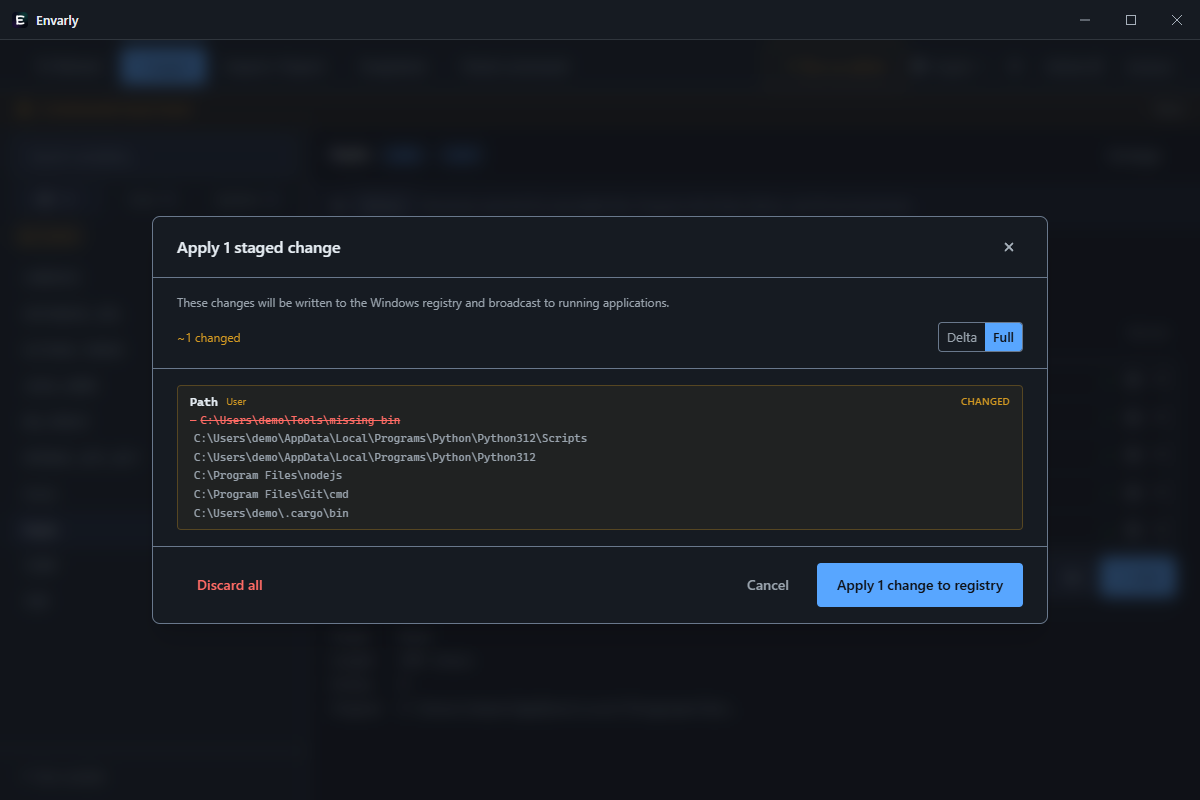The height and width of the screenshot is (800, 1200).
Task: Cancel the apply dialog
Action: point(768,585)
